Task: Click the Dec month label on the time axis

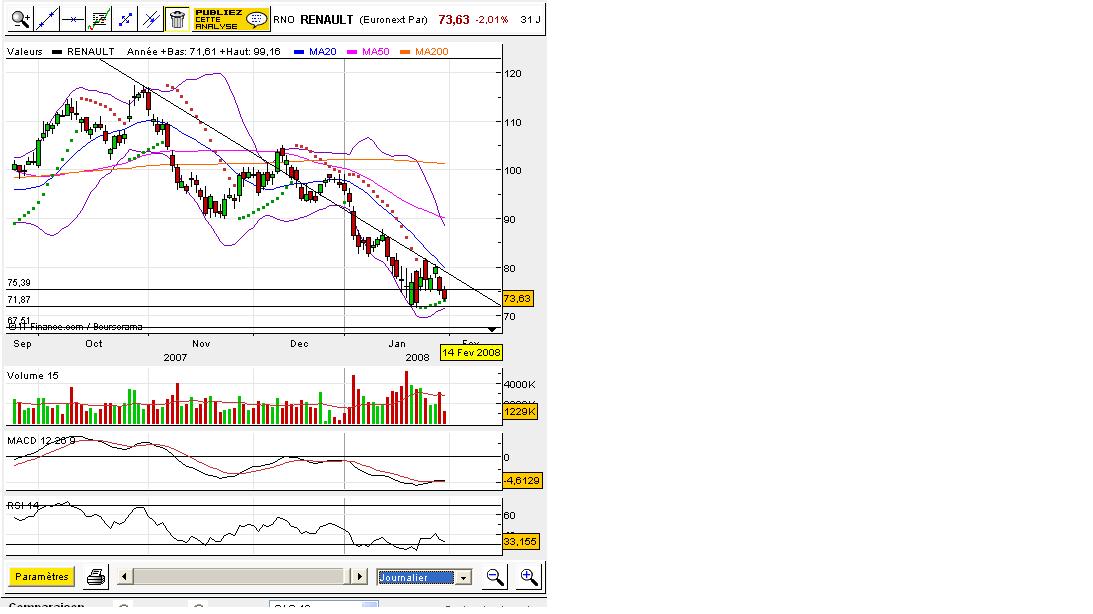Action: tap(299, 344)
